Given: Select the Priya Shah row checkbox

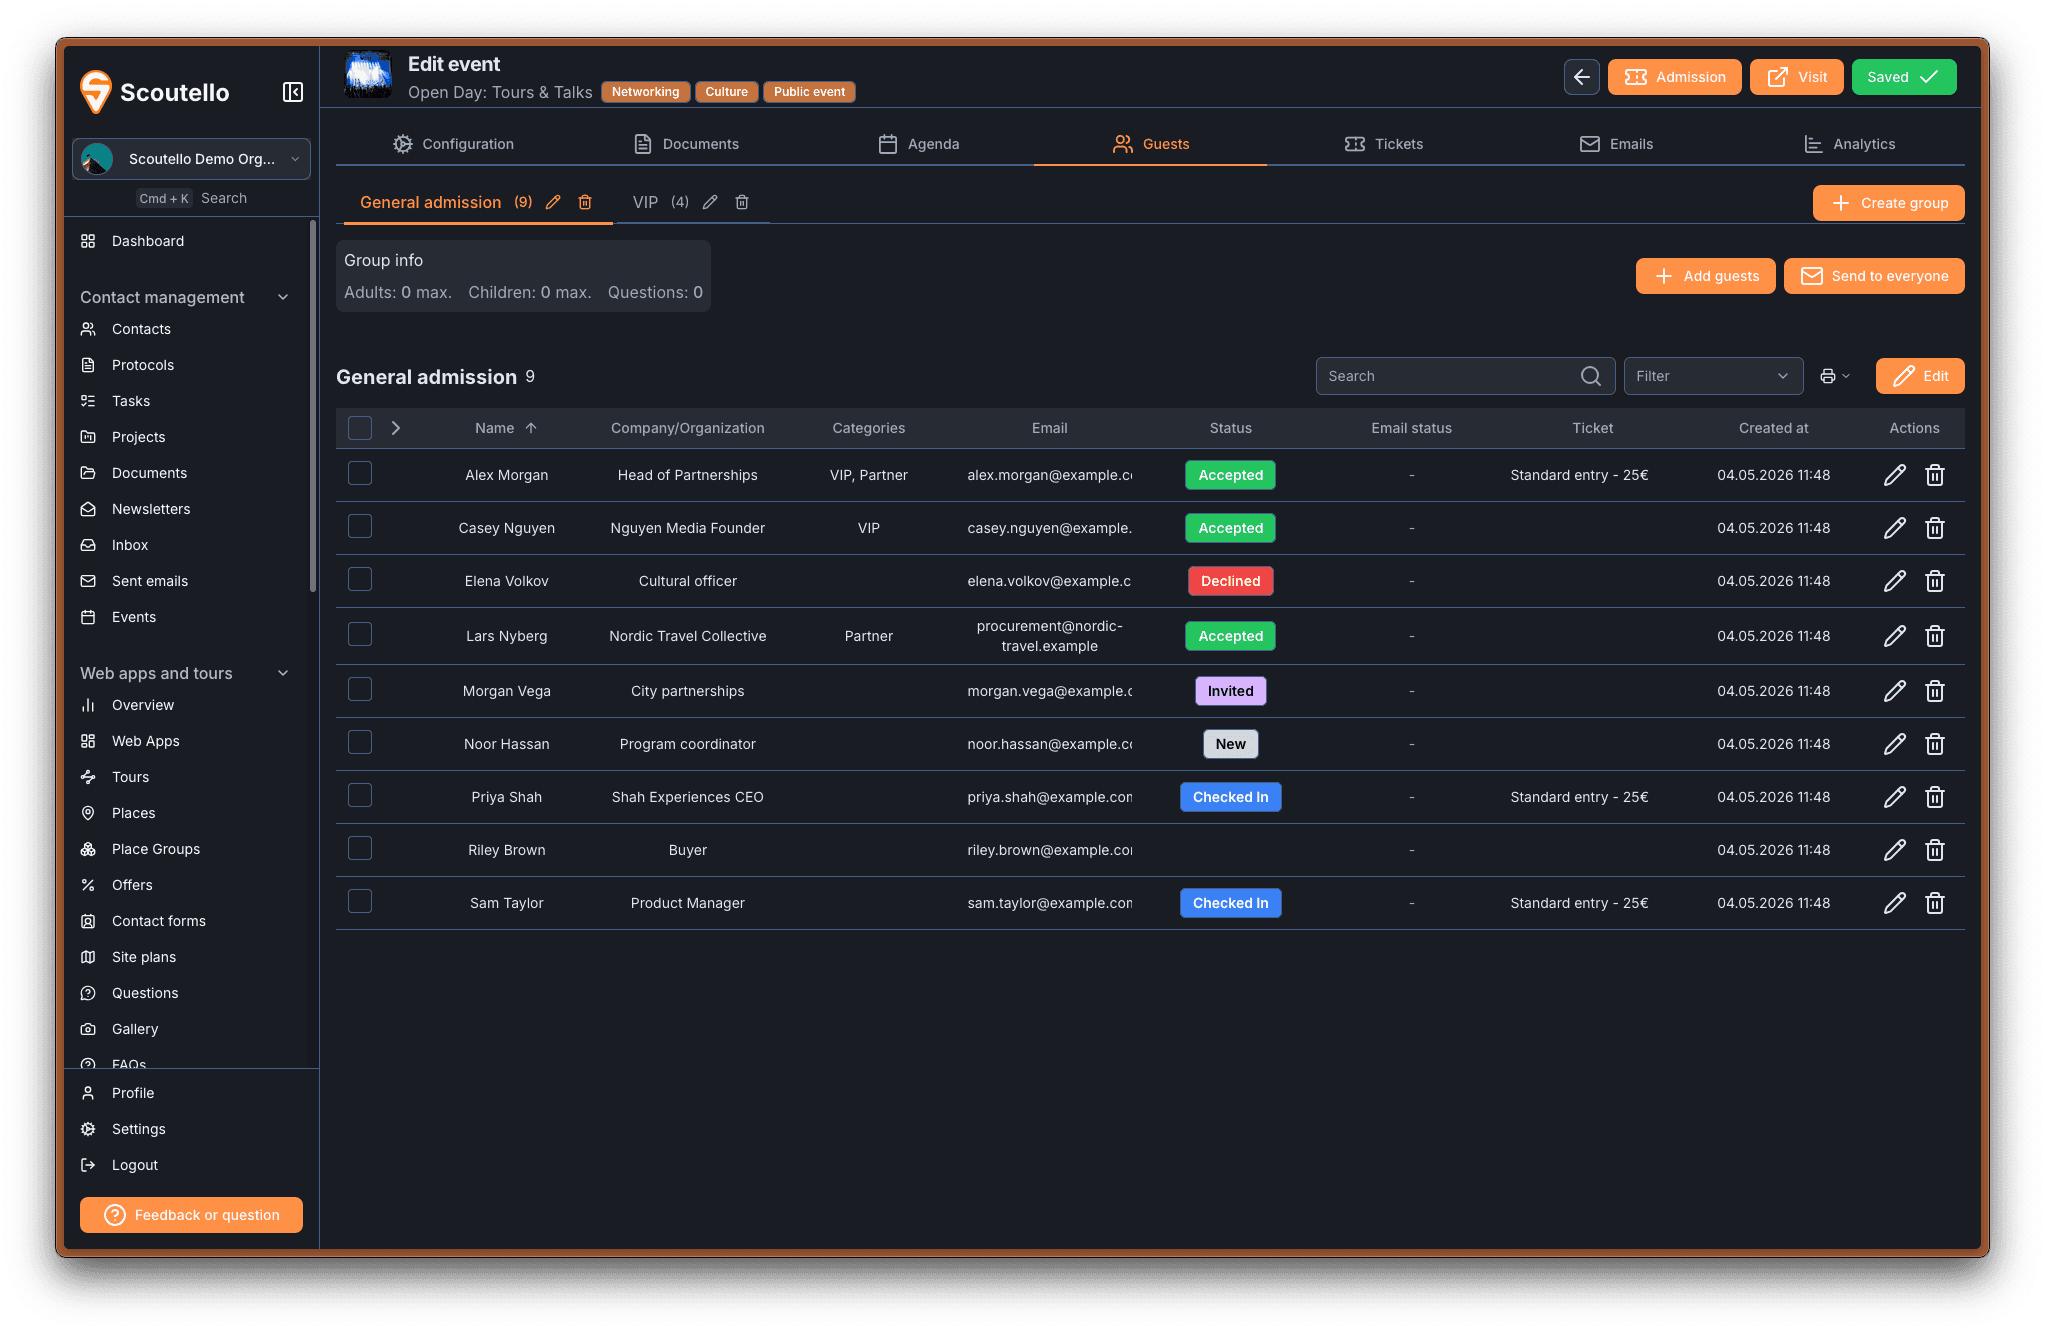Looking at the screenshot, I should 360,795.
